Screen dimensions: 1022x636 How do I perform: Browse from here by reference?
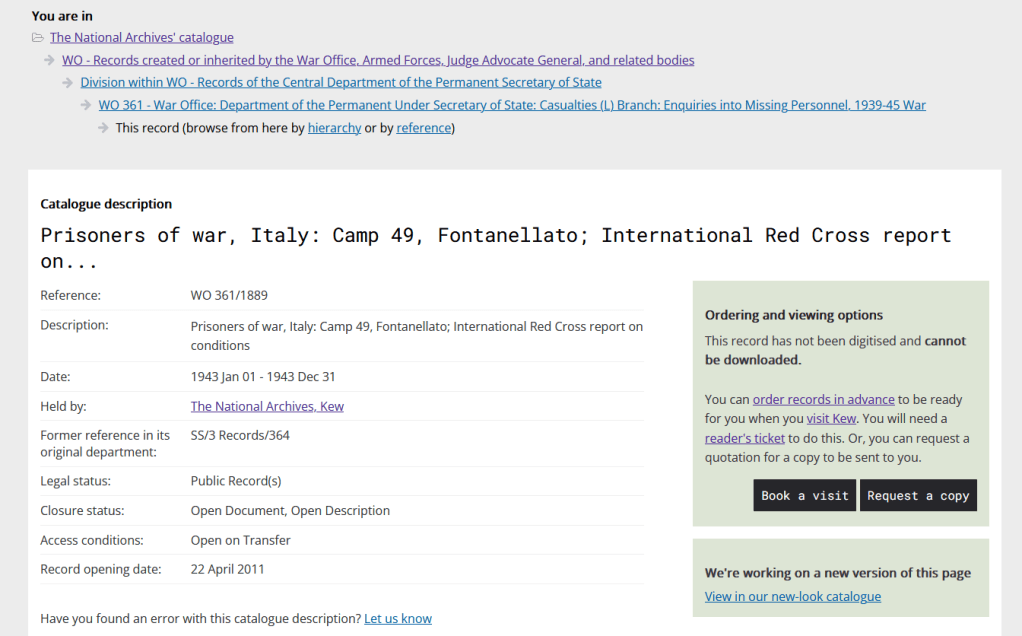pos(423,128)
